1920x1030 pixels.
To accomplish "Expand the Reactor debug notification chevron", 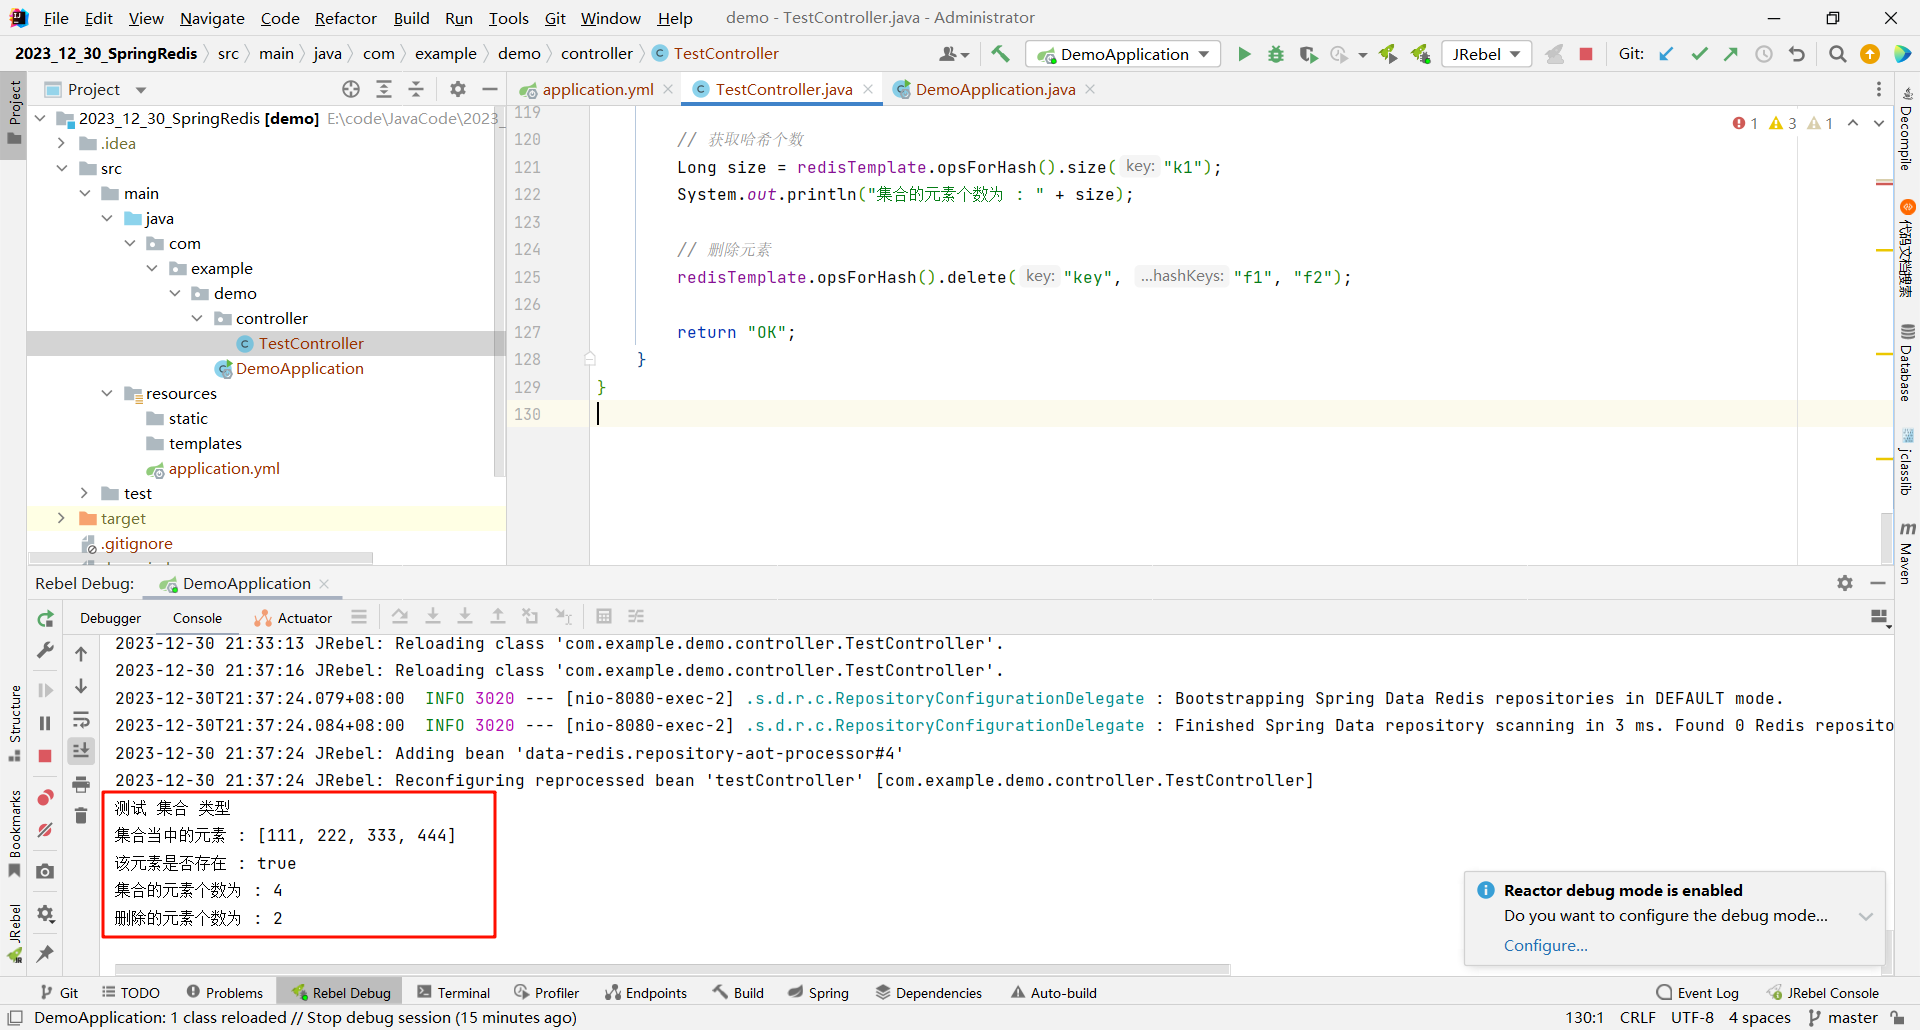I will pyautogui.click(x=1866, y=916).
